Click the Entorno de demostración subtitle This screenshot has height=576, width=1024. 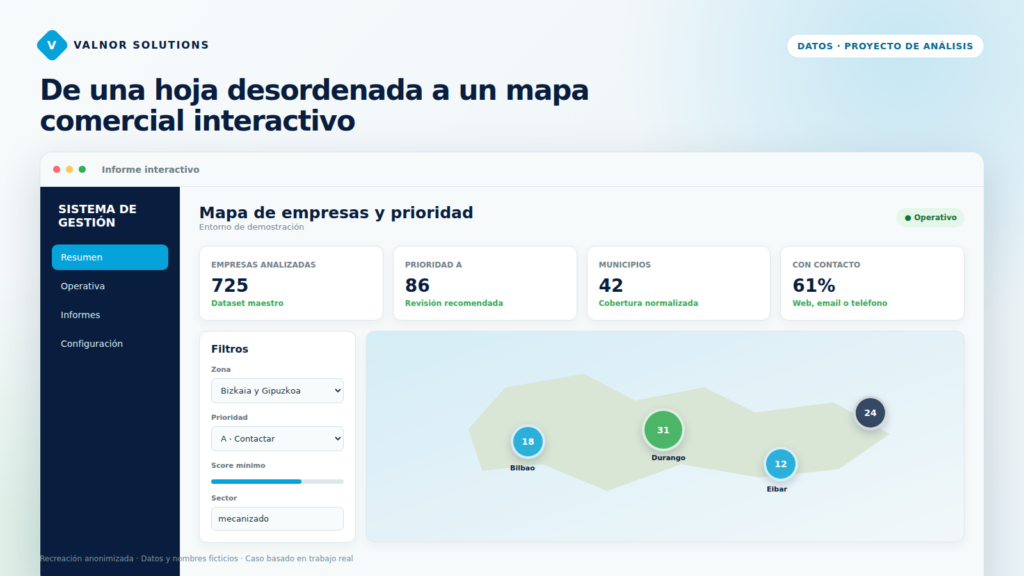pyautogui.click(x=251, y=227)
